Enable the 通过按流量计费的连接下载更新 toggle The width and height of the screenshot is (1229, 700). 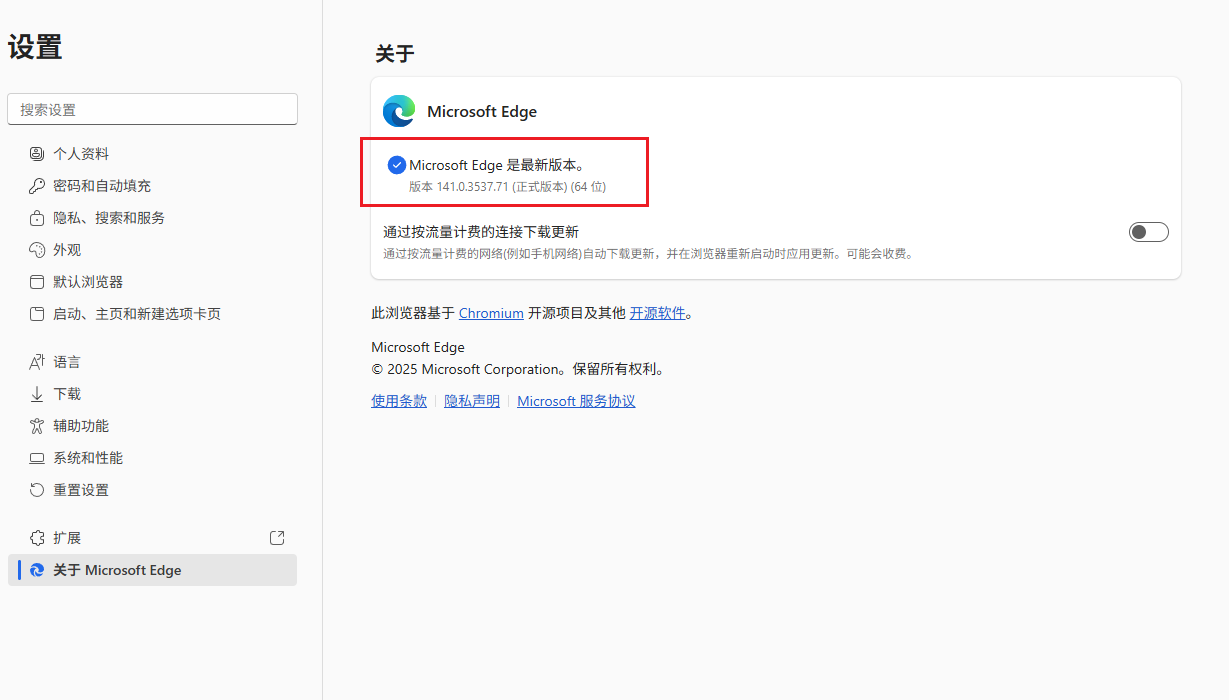point(1148,232)
